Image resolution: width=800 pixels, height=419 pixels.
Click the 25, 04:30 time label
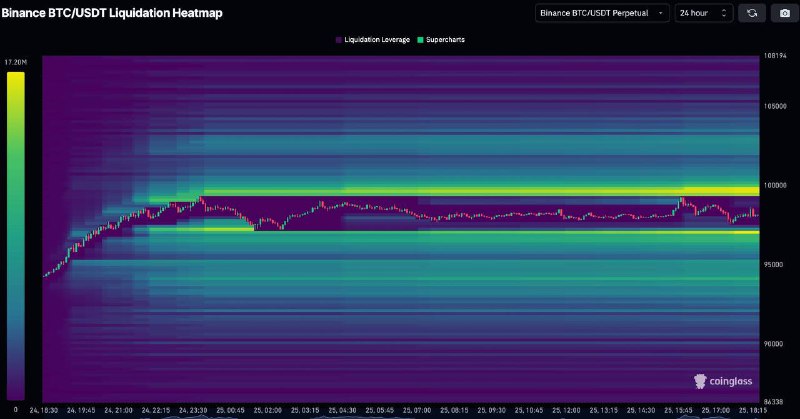click(x=342, y=410)
